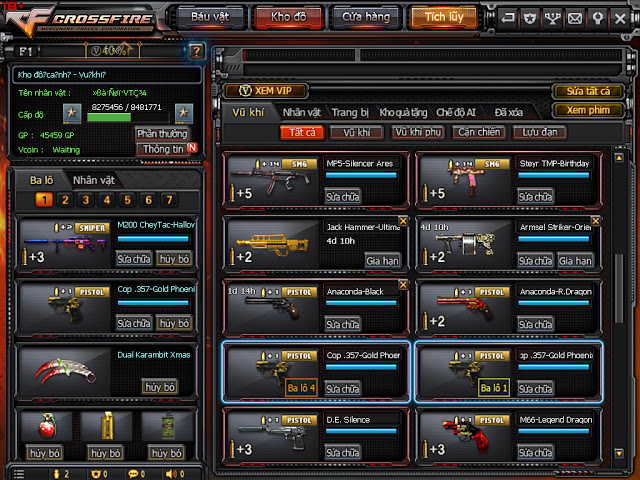Click the chat bubble icon in bottom bar
The height and width of the screenshot is (480, 640).
click(133, 474)
